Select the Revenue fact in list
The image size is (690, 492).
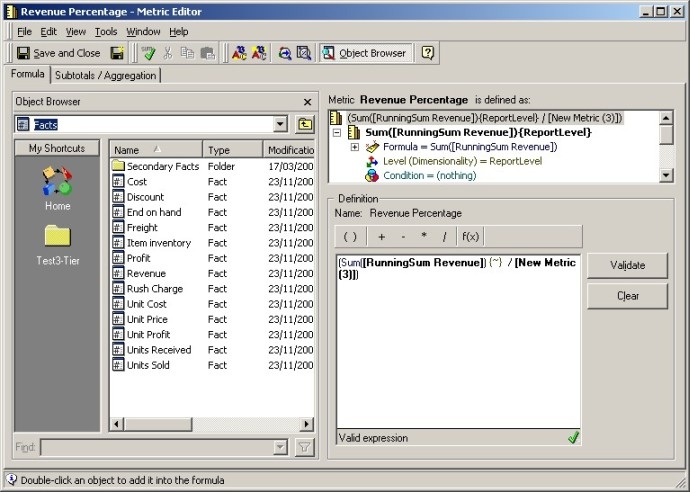pyautogui.click(x=146, y=273)
